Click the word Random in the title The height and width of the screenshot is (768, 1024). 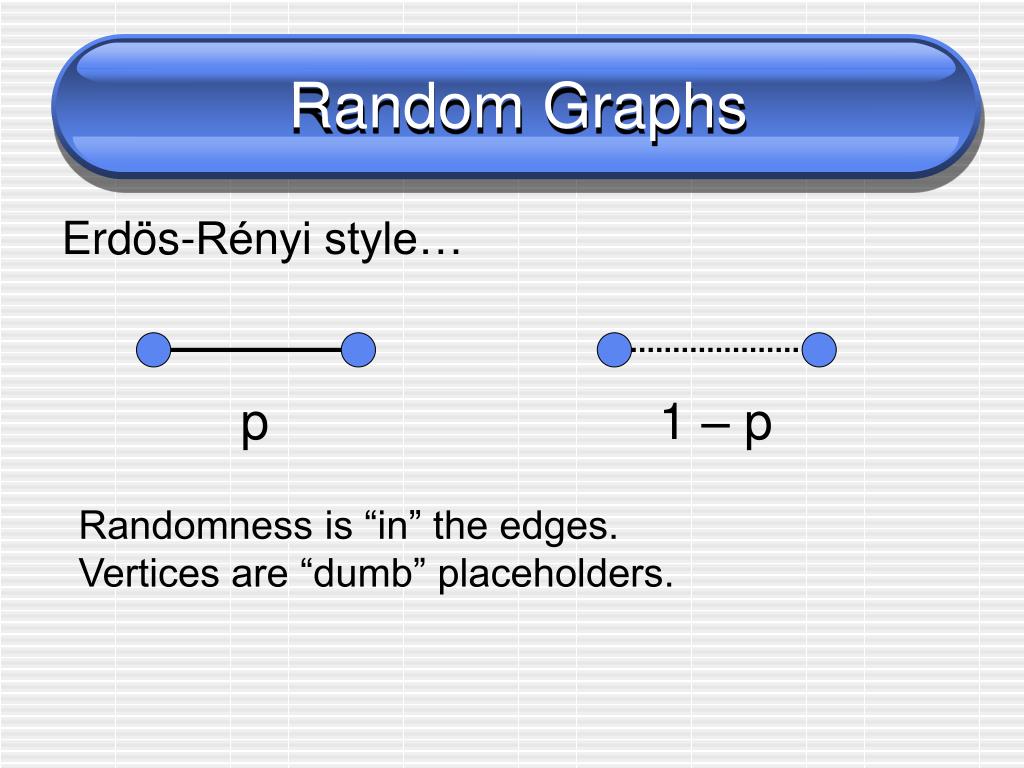click(x=406, y=107)
